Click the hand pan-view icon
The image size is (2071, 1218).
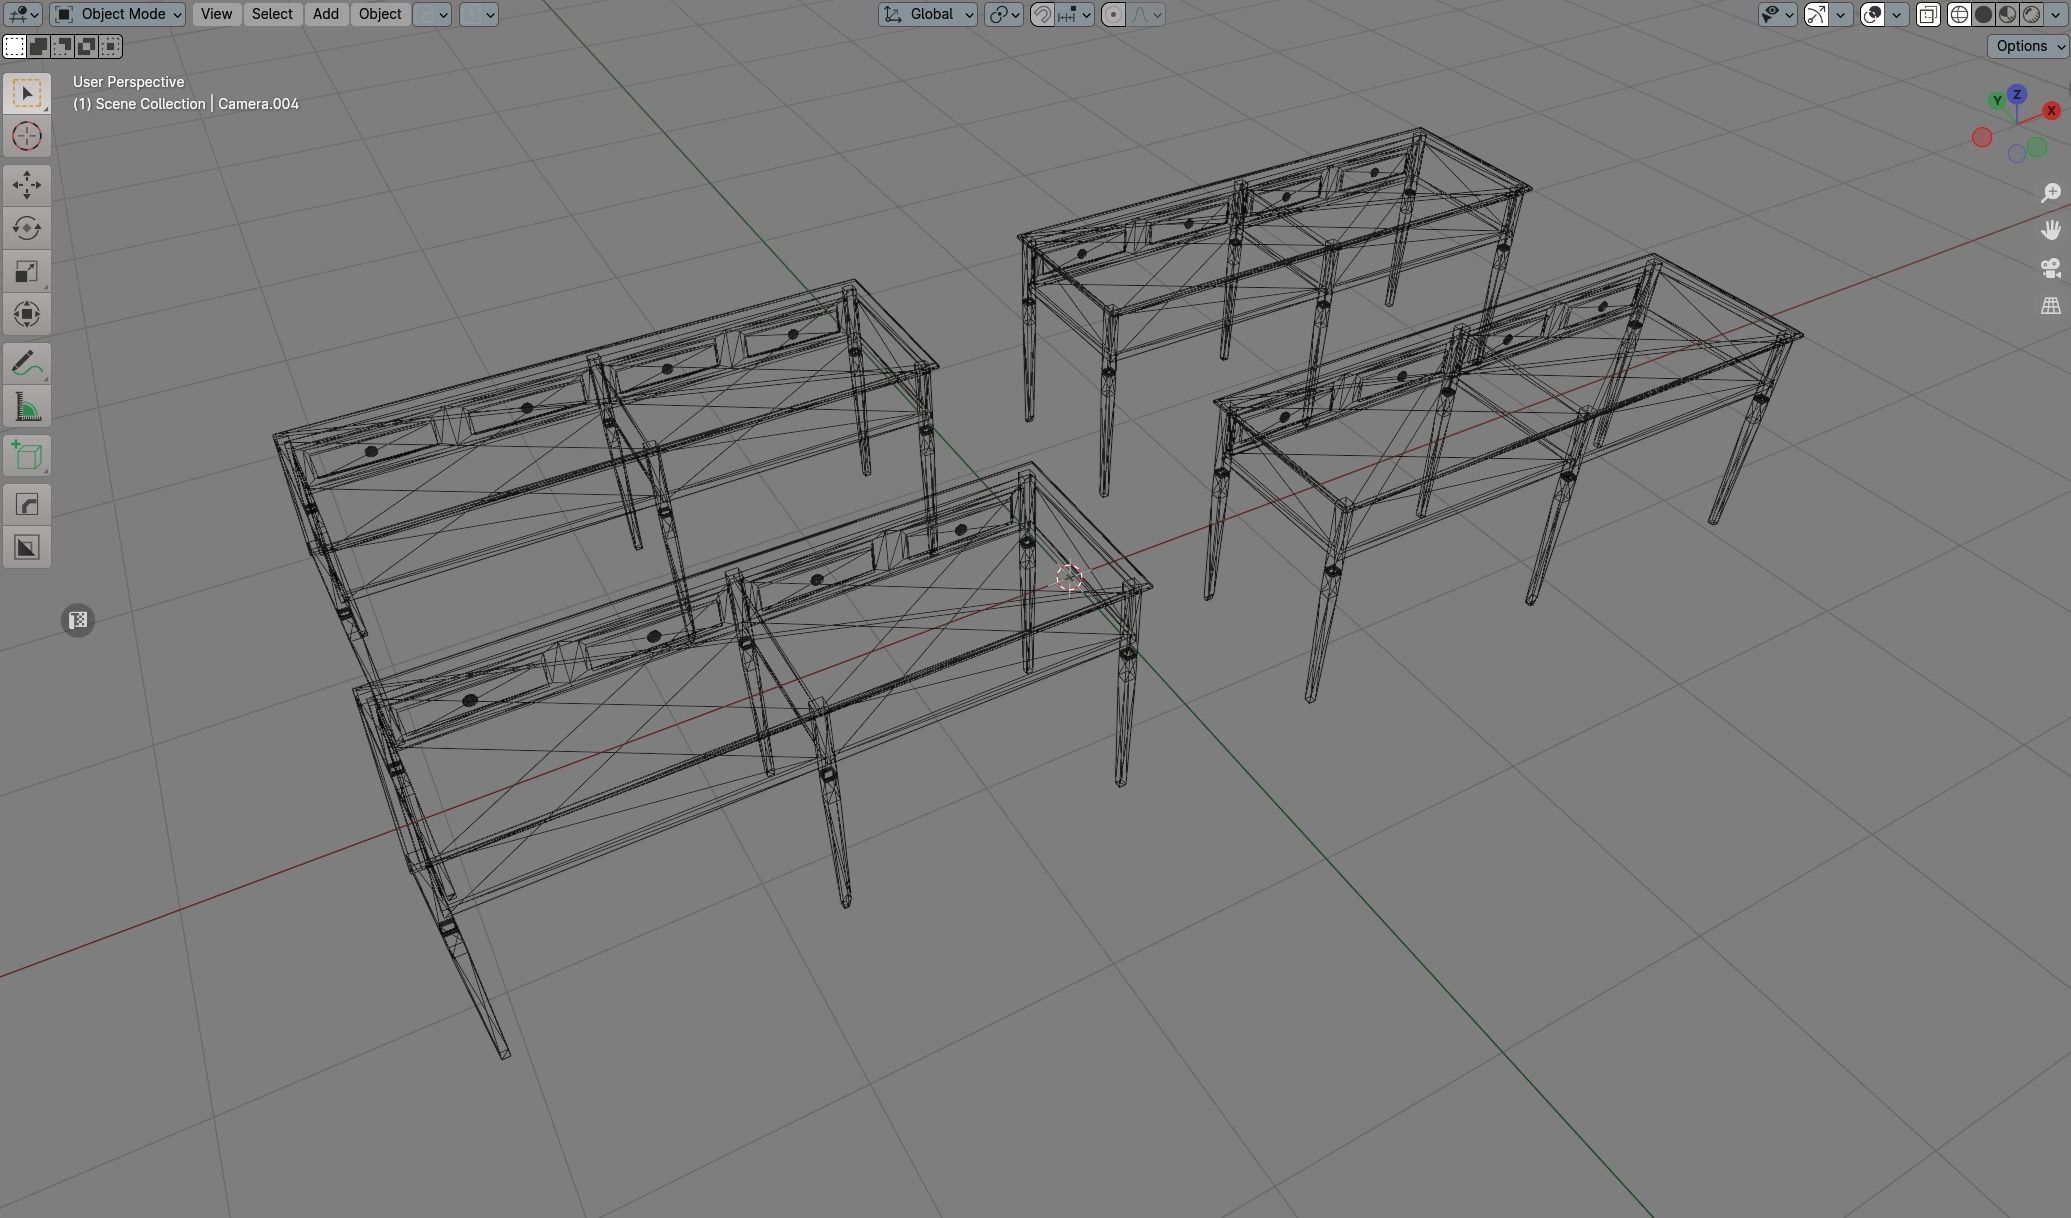tap(2051, 231)
